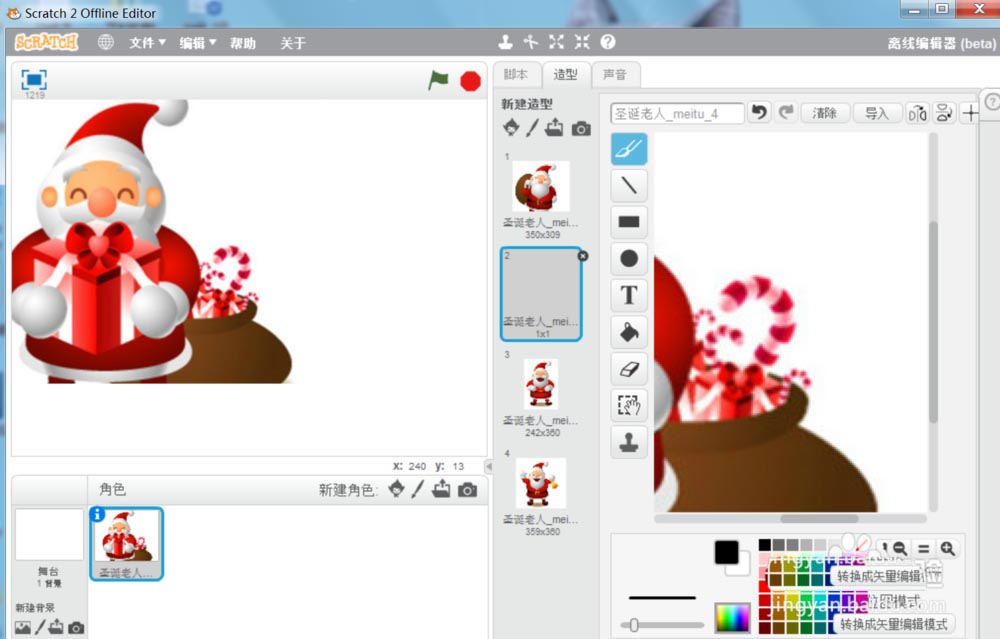Switch to the 脚本 tab
This screenshot has width=1000, height=639.
(516, 74)
